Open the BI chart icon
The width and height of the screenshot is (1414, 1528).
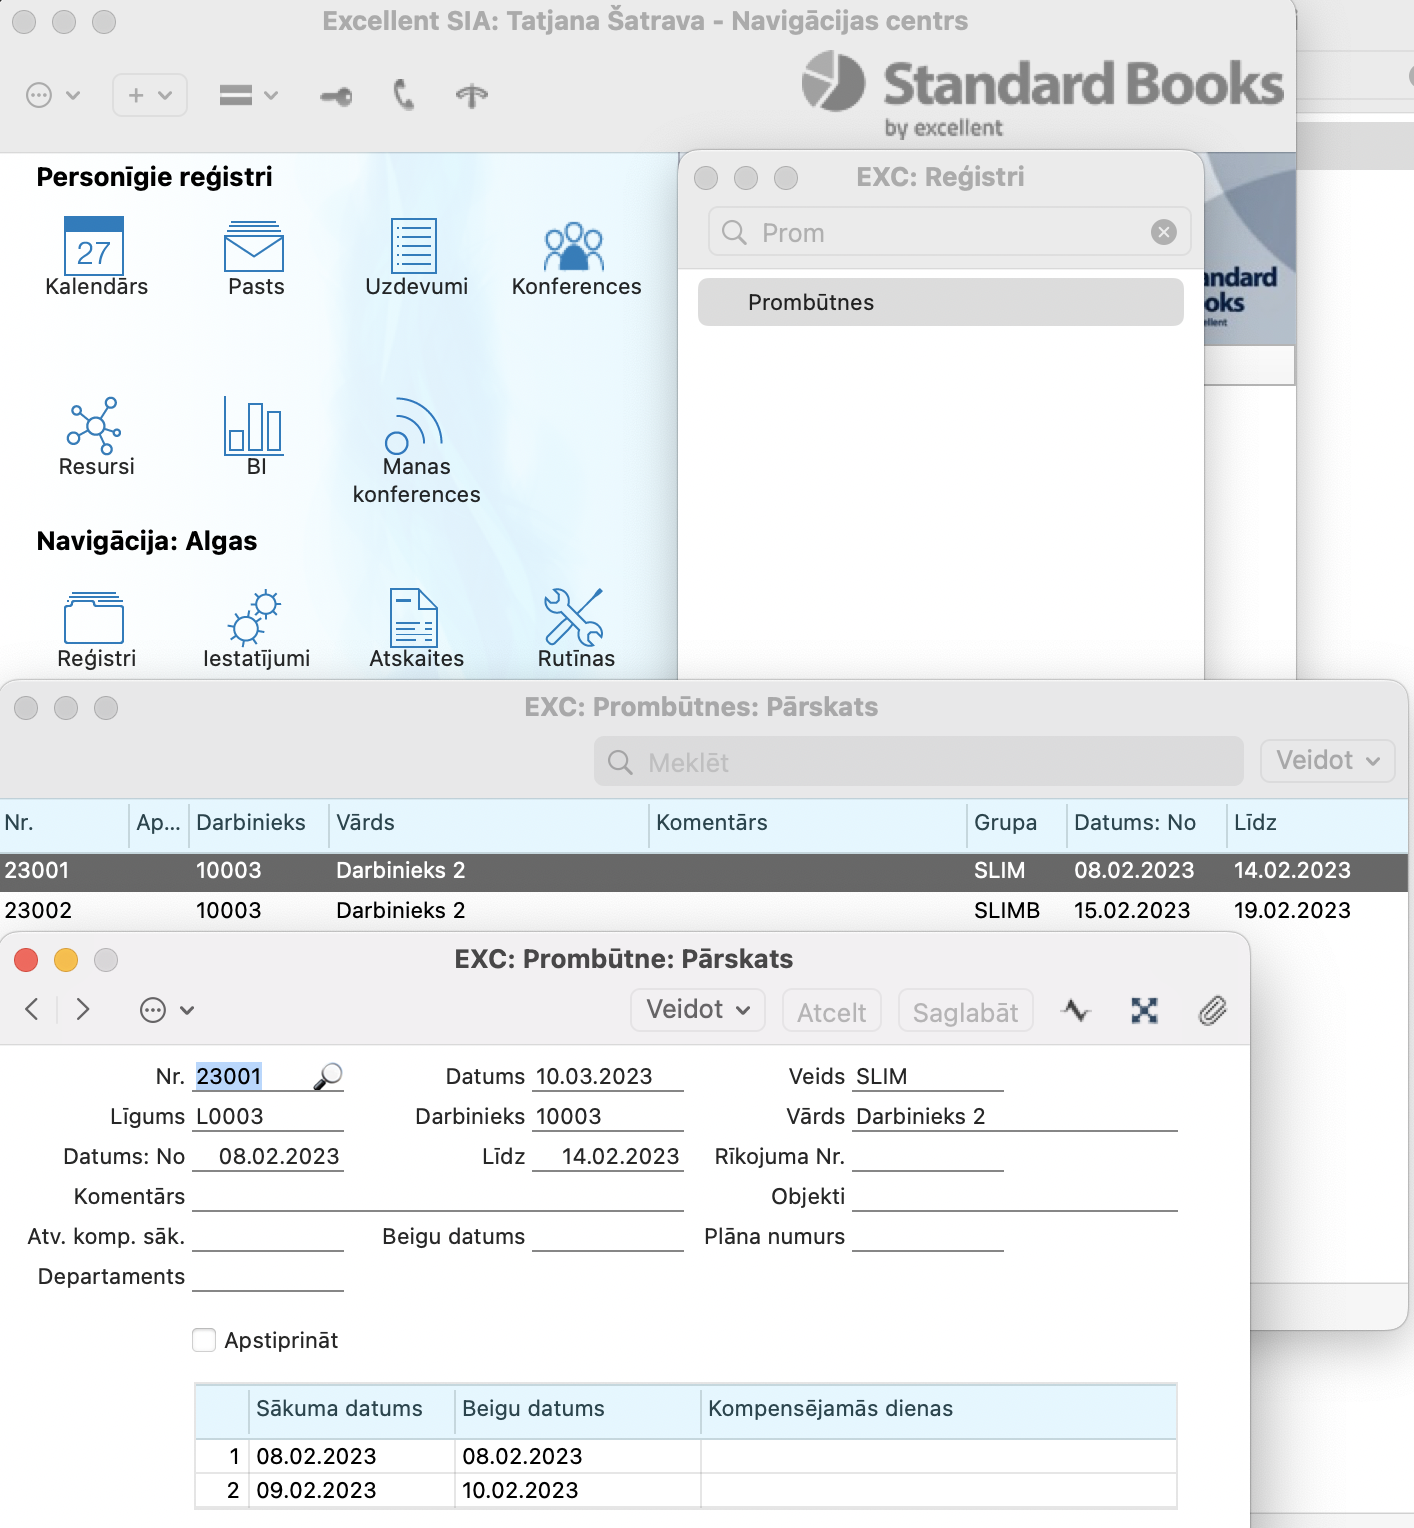[254, 424]
